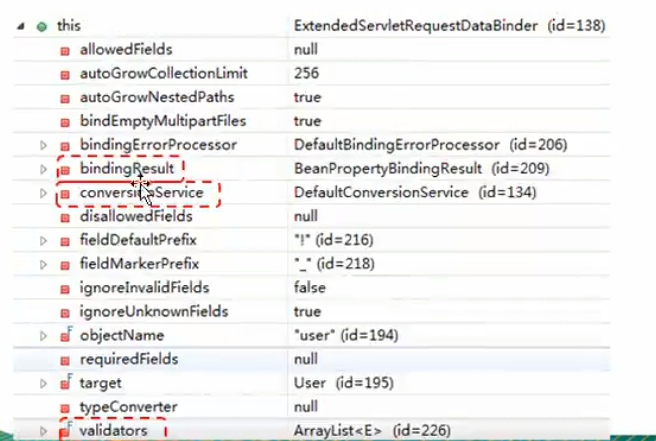Click the value 'User (id=195)'
Screen dimensions: 656x441
pyautogui.click(x=343, y=383)
